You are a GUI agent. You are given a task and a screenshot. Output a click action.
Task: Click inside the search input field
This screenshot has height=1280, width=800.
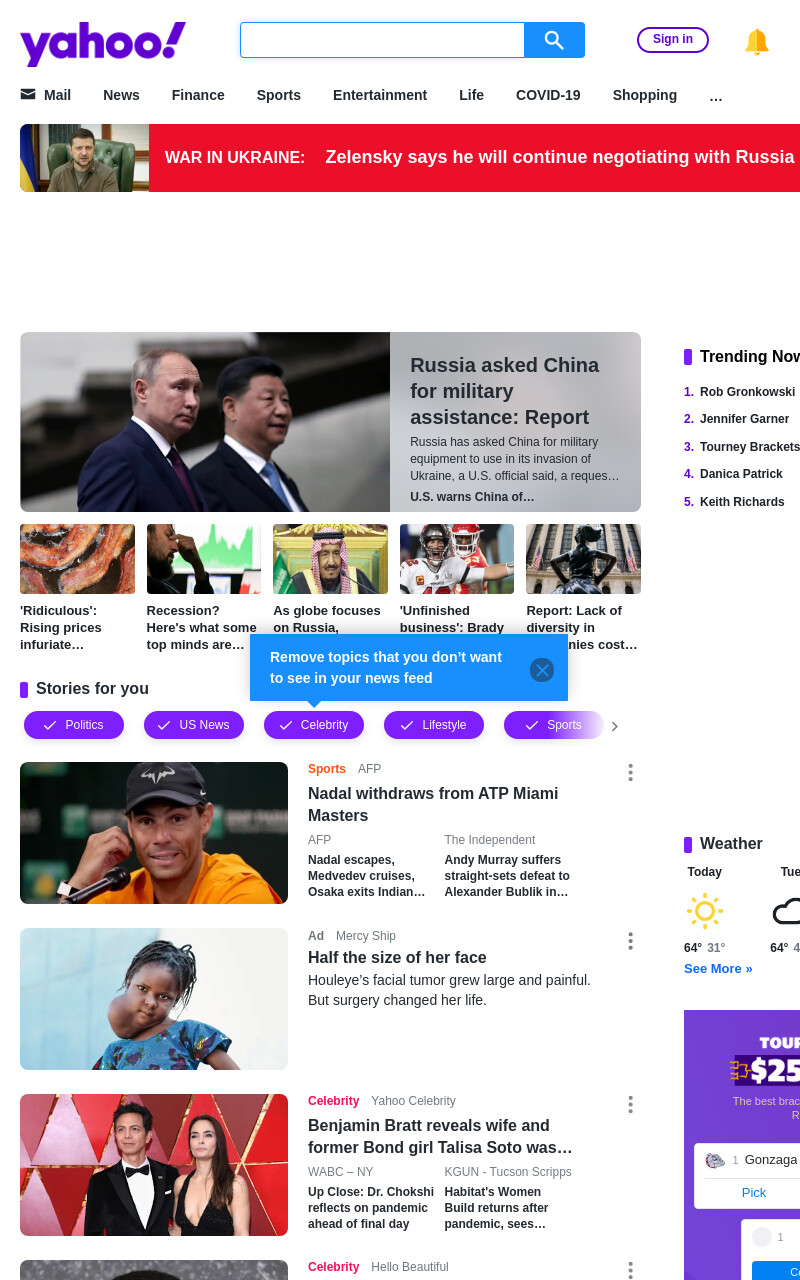point(382,40)
